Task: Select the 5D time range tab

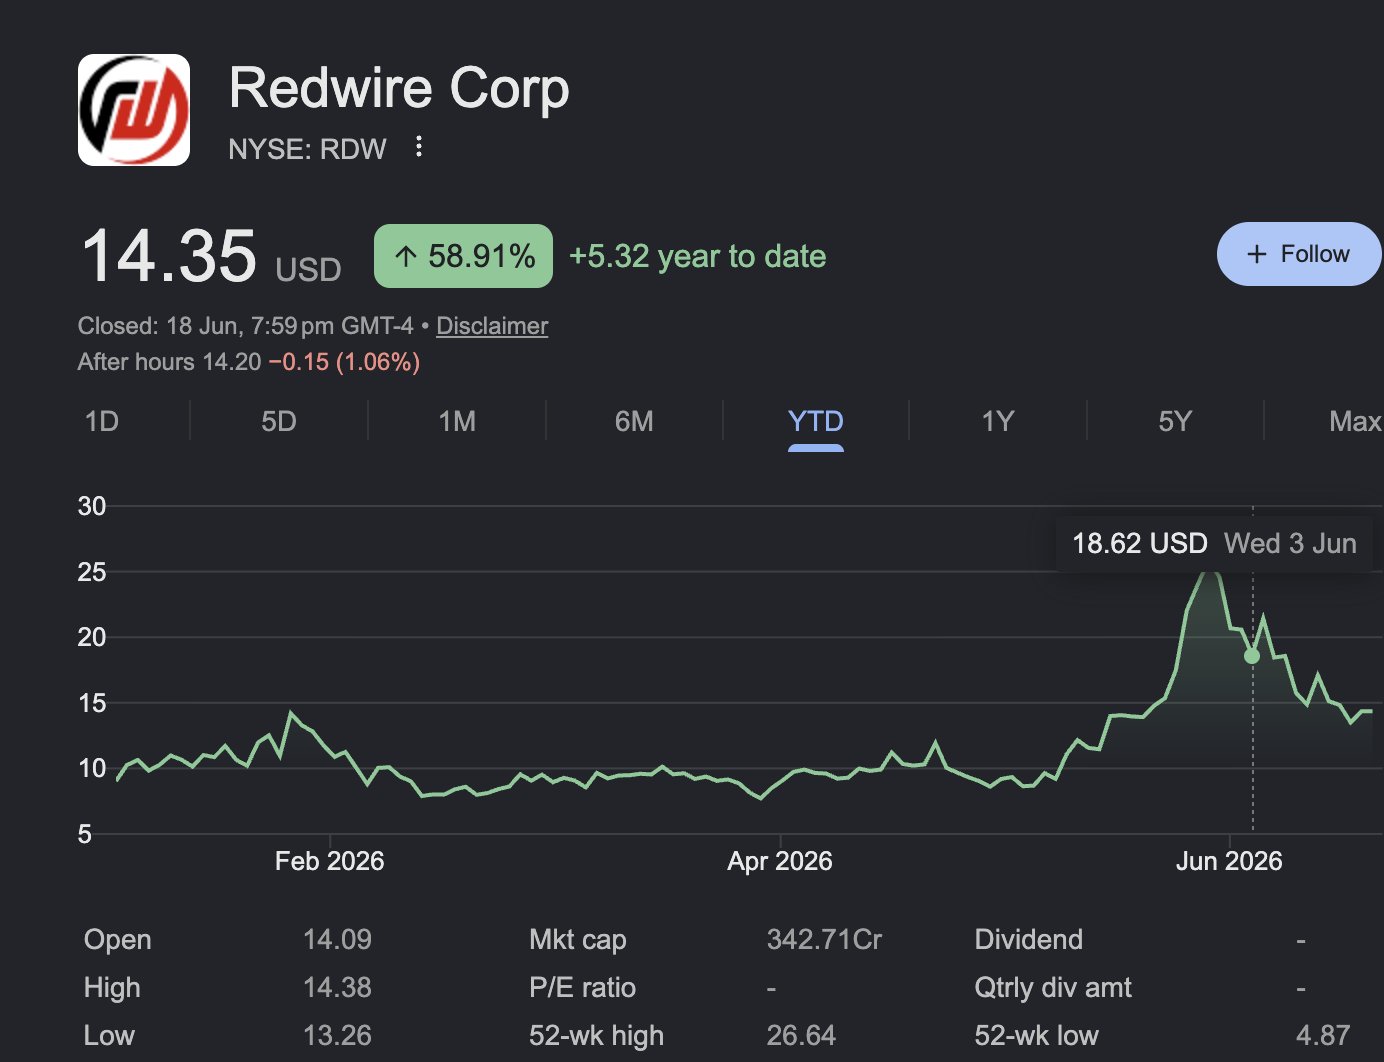Action: point(279,421)
